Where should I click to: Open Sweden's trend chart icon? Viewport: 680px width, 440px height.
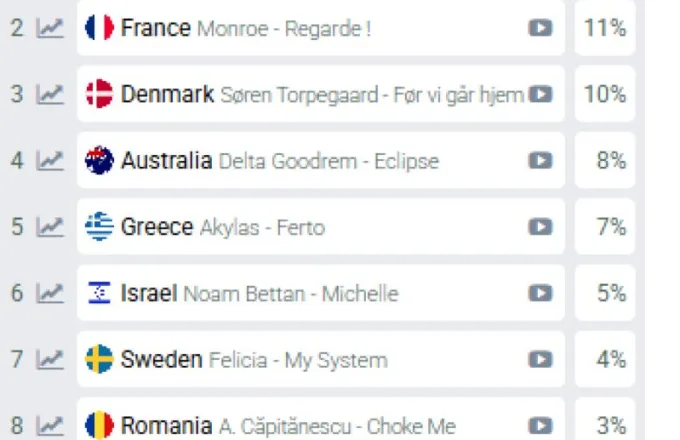tap(49, 359)
